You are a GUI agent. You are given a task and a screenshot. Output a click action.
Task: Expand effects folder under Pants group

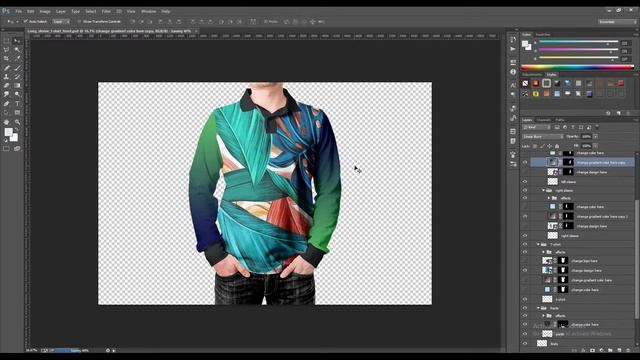click(544, 316)
